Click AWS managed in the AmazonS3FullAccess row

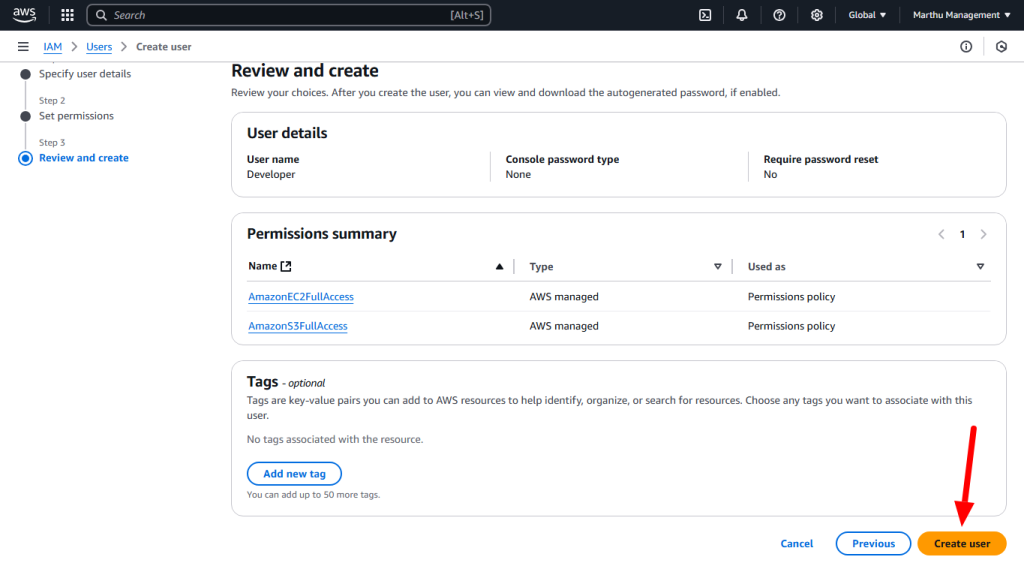564,326
